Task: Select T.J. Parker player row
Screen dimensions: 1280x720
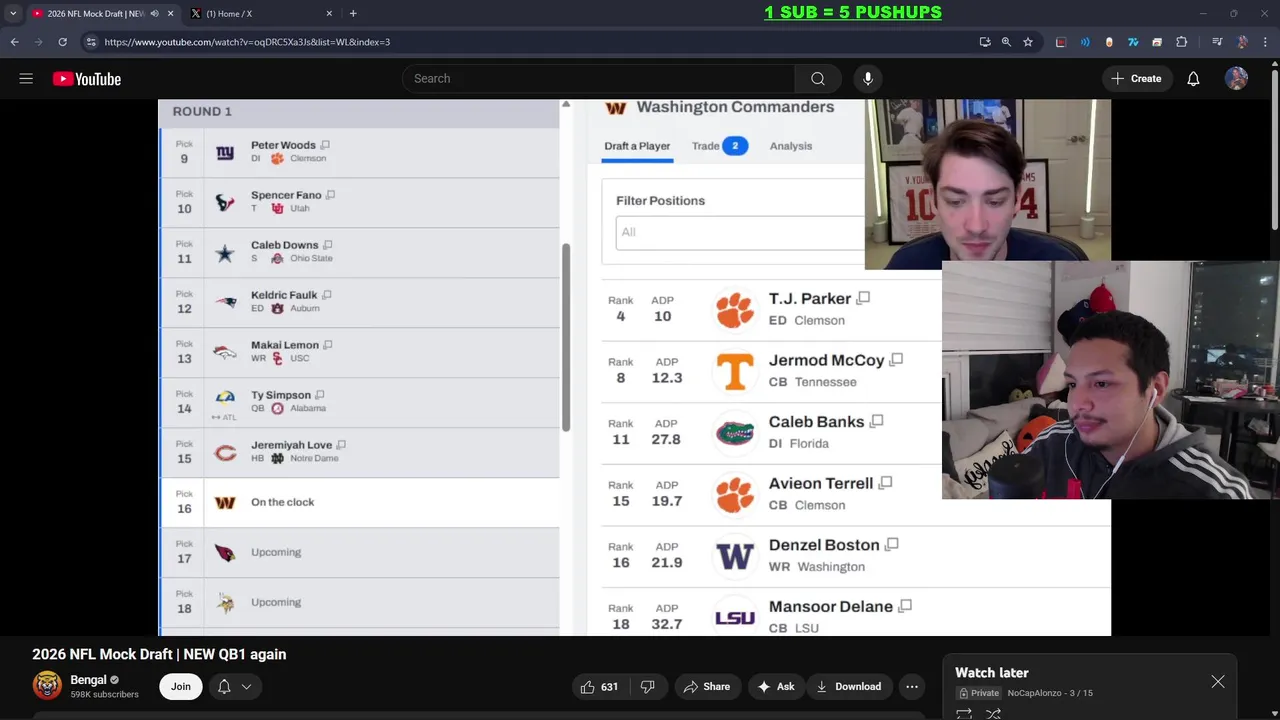Action: [x=770, y=309]
